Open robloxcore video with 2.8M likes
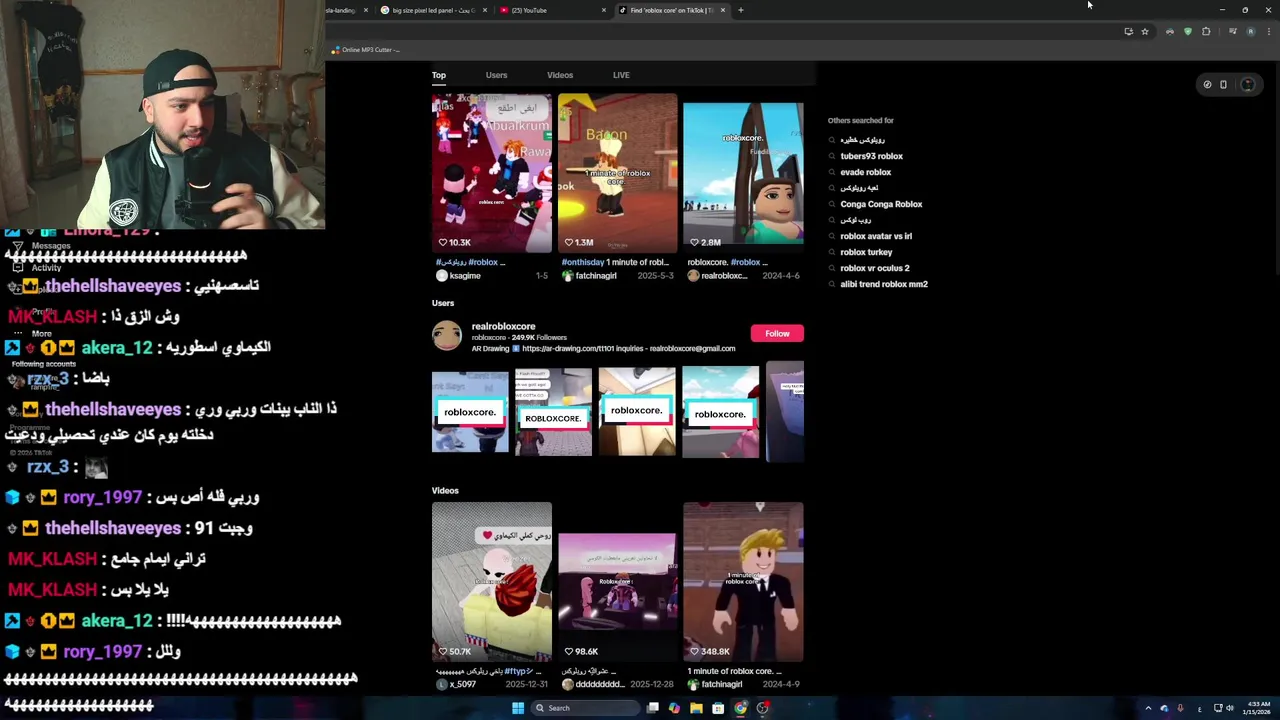Viewport: 1280px width, 720px height. coord(743,173)
